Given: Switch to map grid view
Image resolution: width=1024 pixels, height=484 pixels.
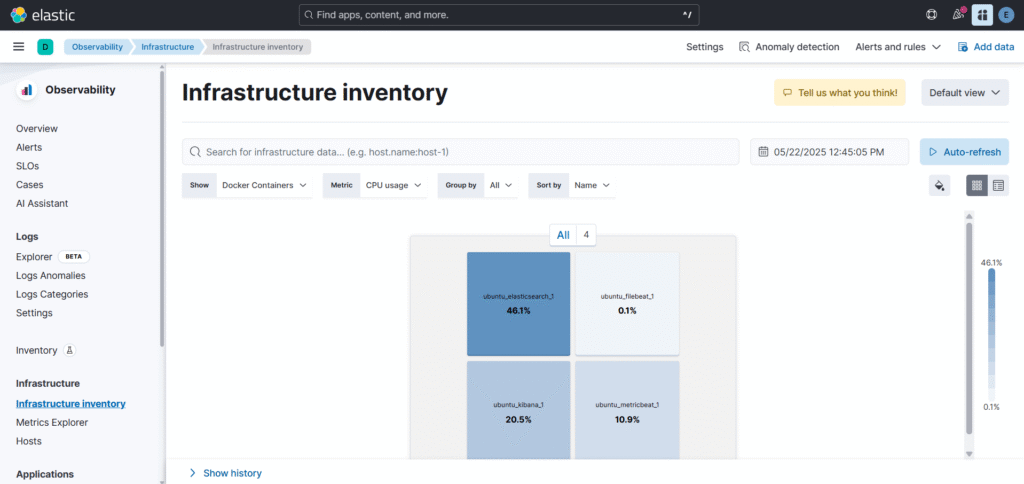Looking at the screenshot, I should tap(977, 186).
